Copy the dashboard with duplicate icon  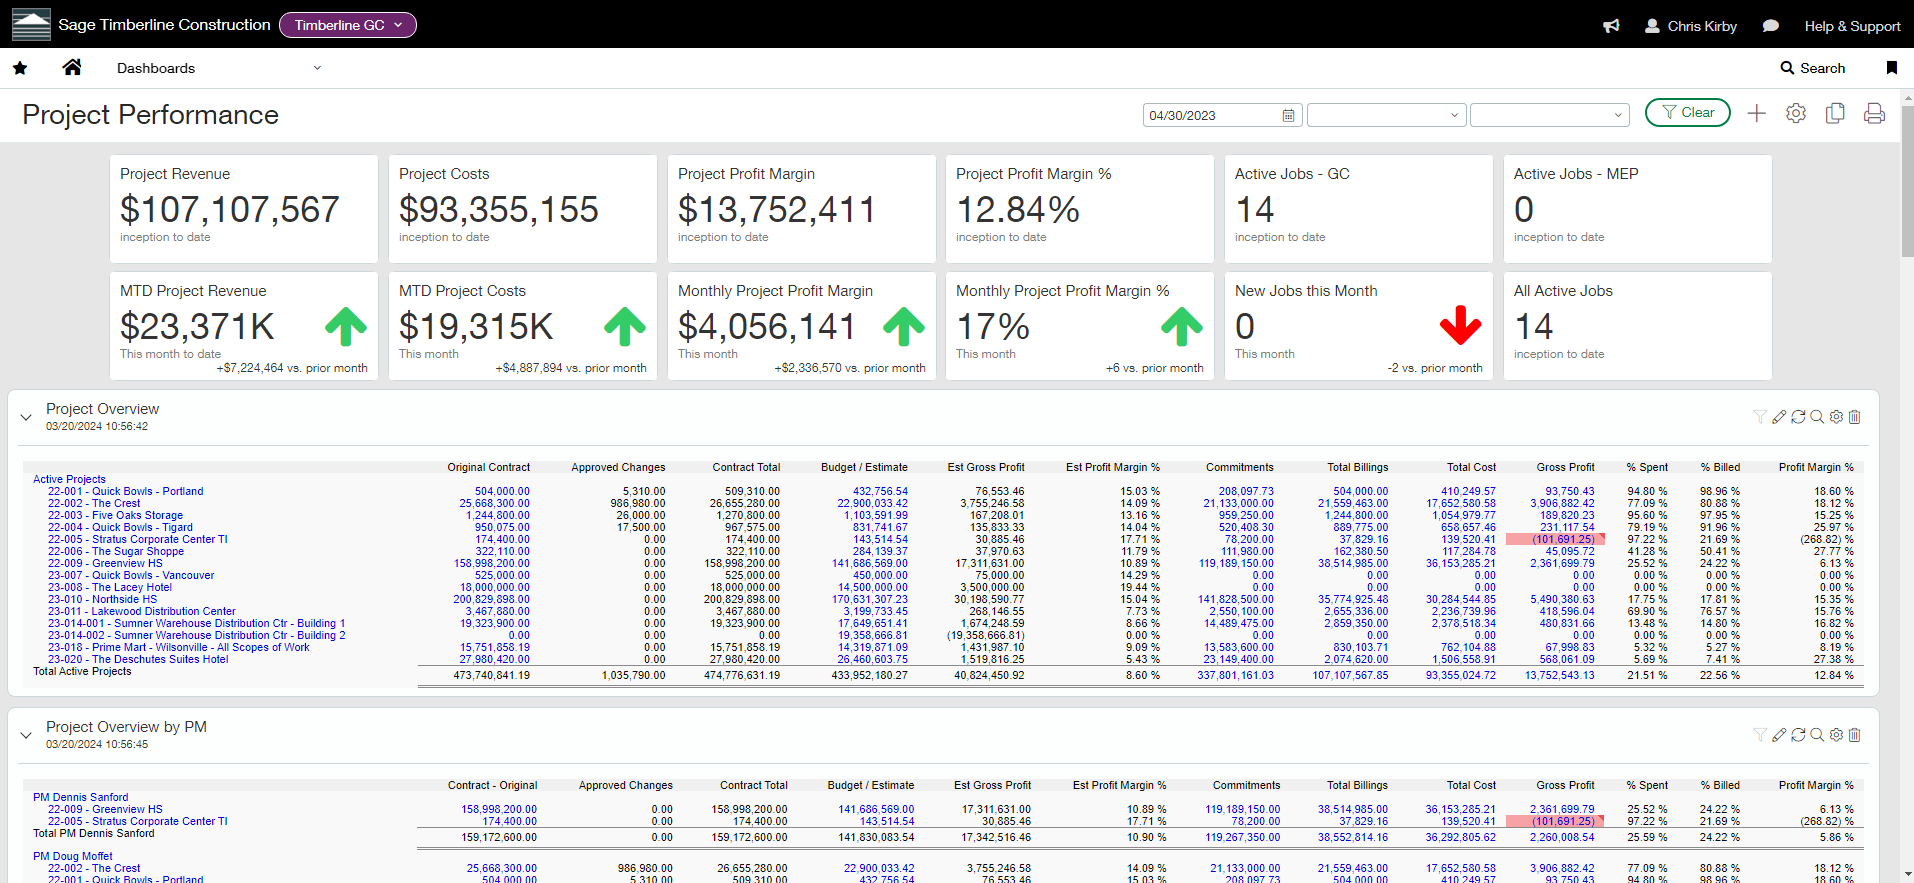(x=1835, y=114)
